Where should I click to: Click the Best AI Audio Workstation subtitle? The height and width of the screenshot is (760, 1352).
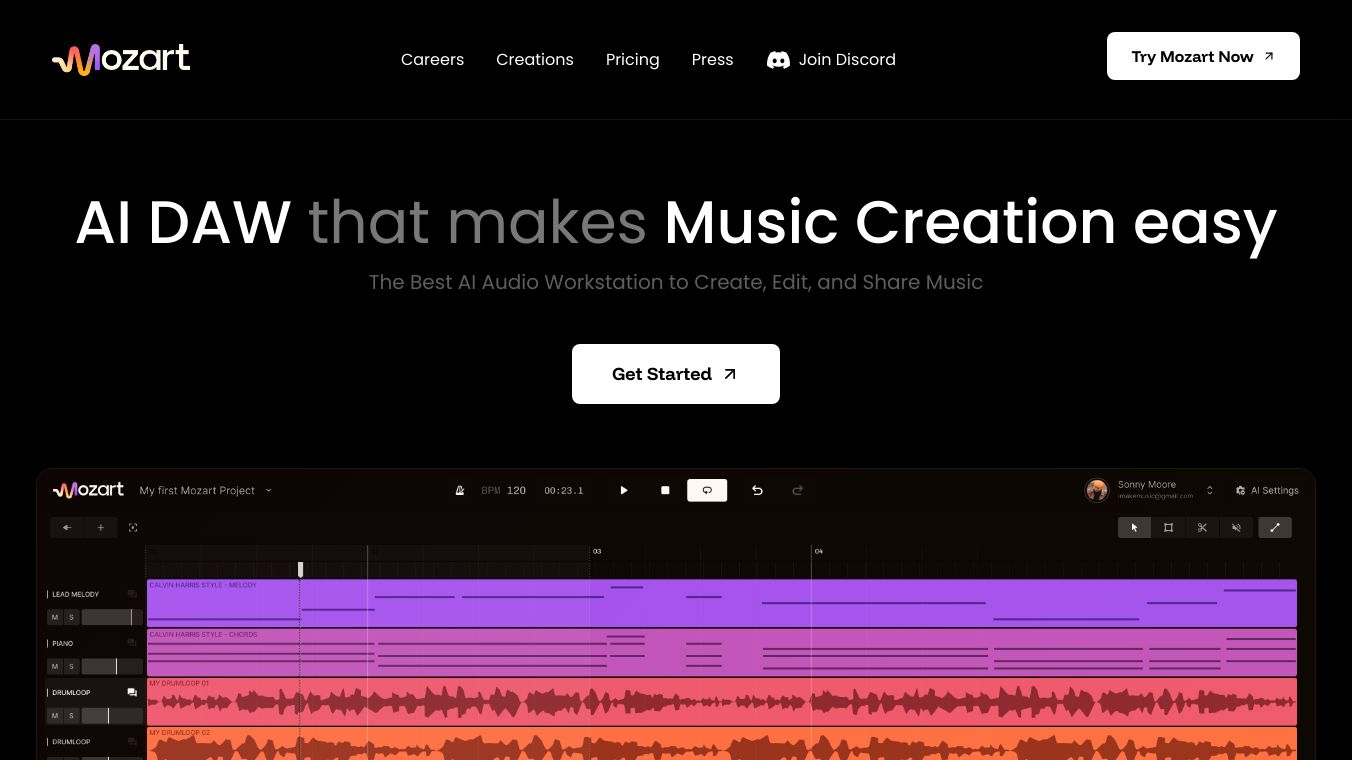[676, 282]
